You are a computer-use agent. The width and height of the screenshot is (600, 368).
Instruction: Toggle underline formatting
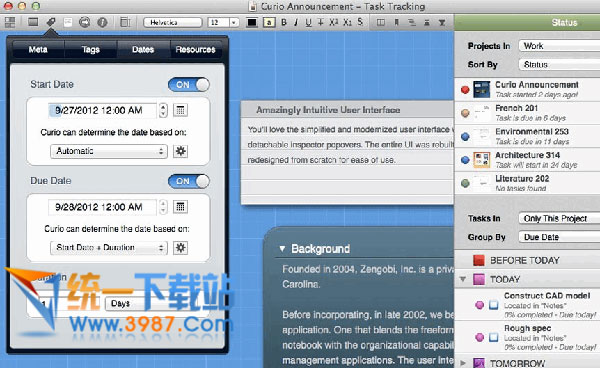(x=308, y=23)
